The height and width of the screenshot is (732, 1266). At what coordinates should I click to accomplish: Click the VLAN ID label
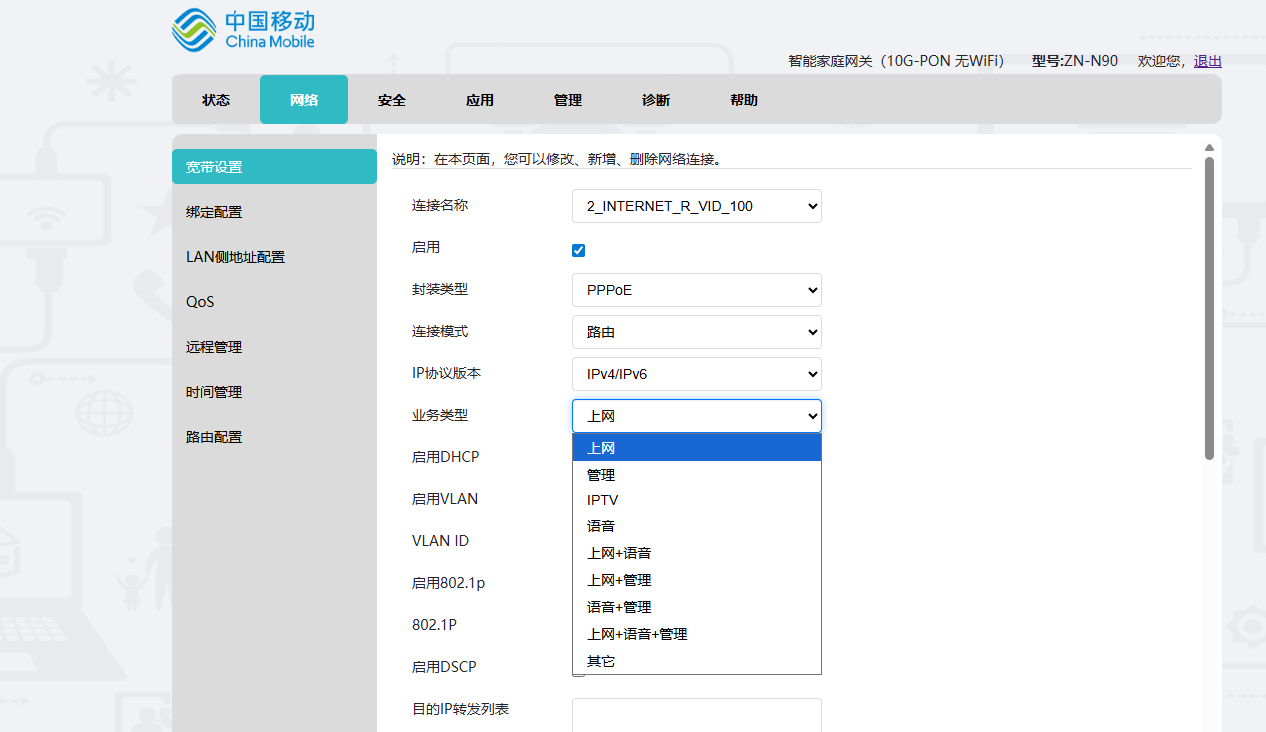click(440, 541)
